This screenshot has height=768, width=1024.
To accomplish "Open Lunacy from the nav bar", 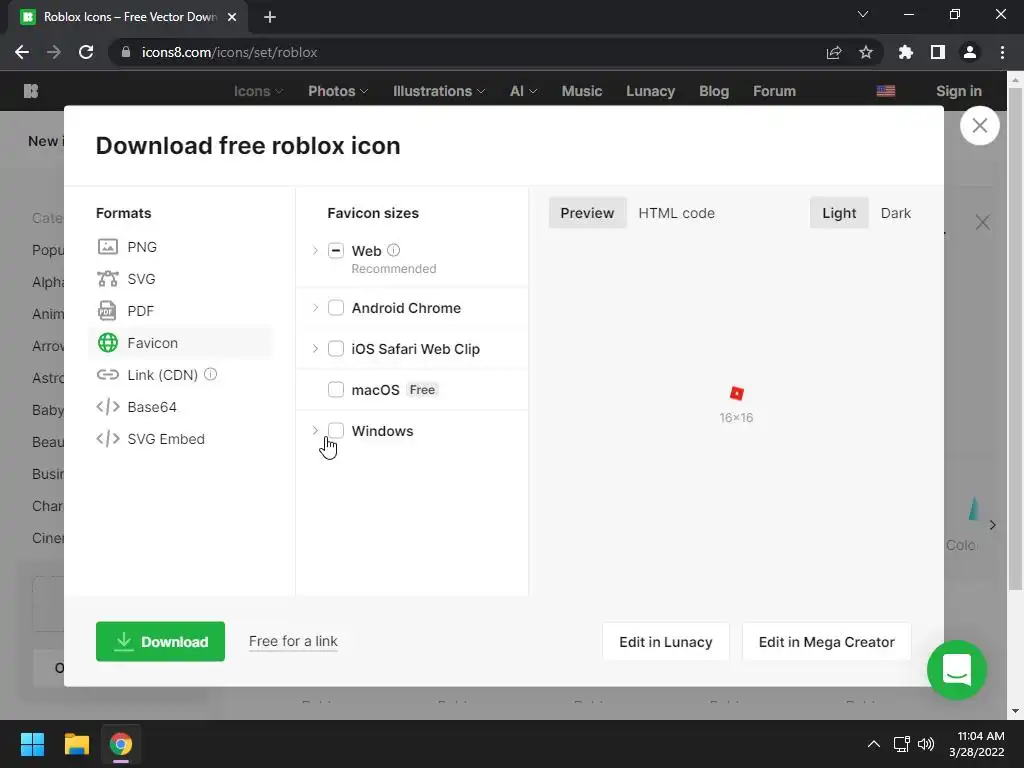I will pyautogui.click(x=650, y=91).
